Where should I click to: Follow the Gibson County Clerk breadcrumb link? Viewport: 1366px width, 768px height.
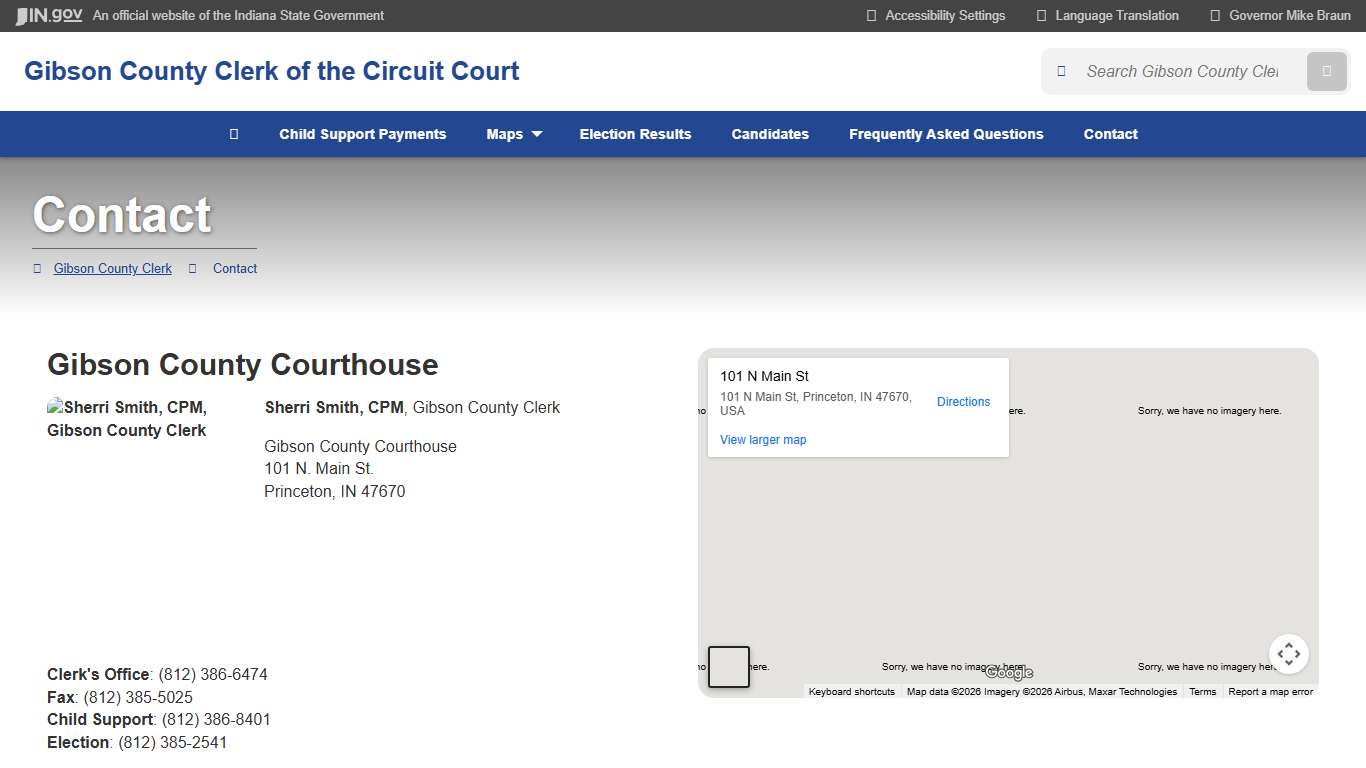click(x=112, y=268)
